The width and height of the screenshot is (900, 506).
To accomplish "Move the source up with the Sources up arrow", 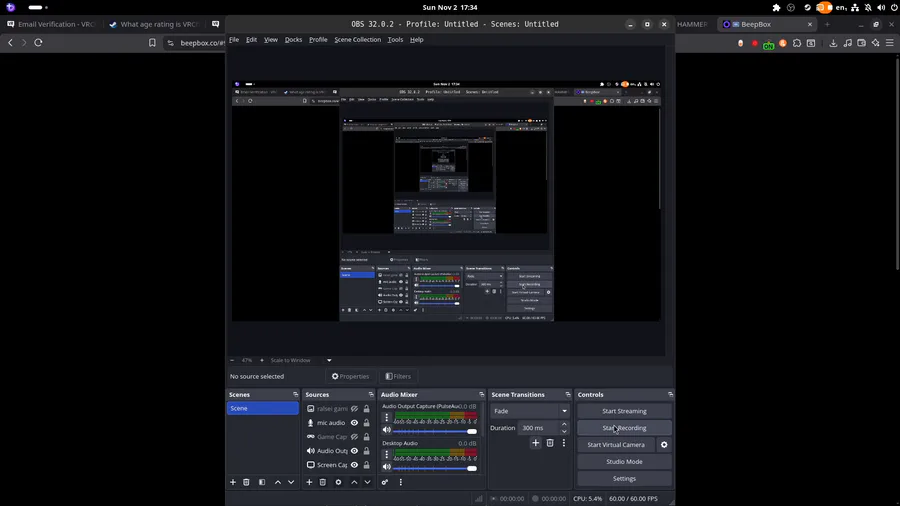I will click(x=354, y=482).
